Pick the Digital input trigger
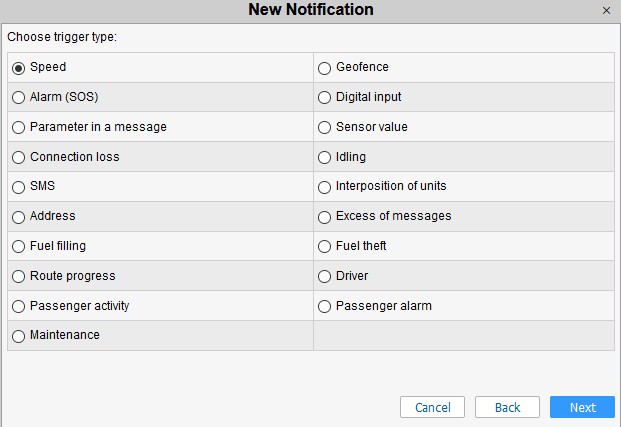This screenshot has width=621, height=427. [325, 98]
